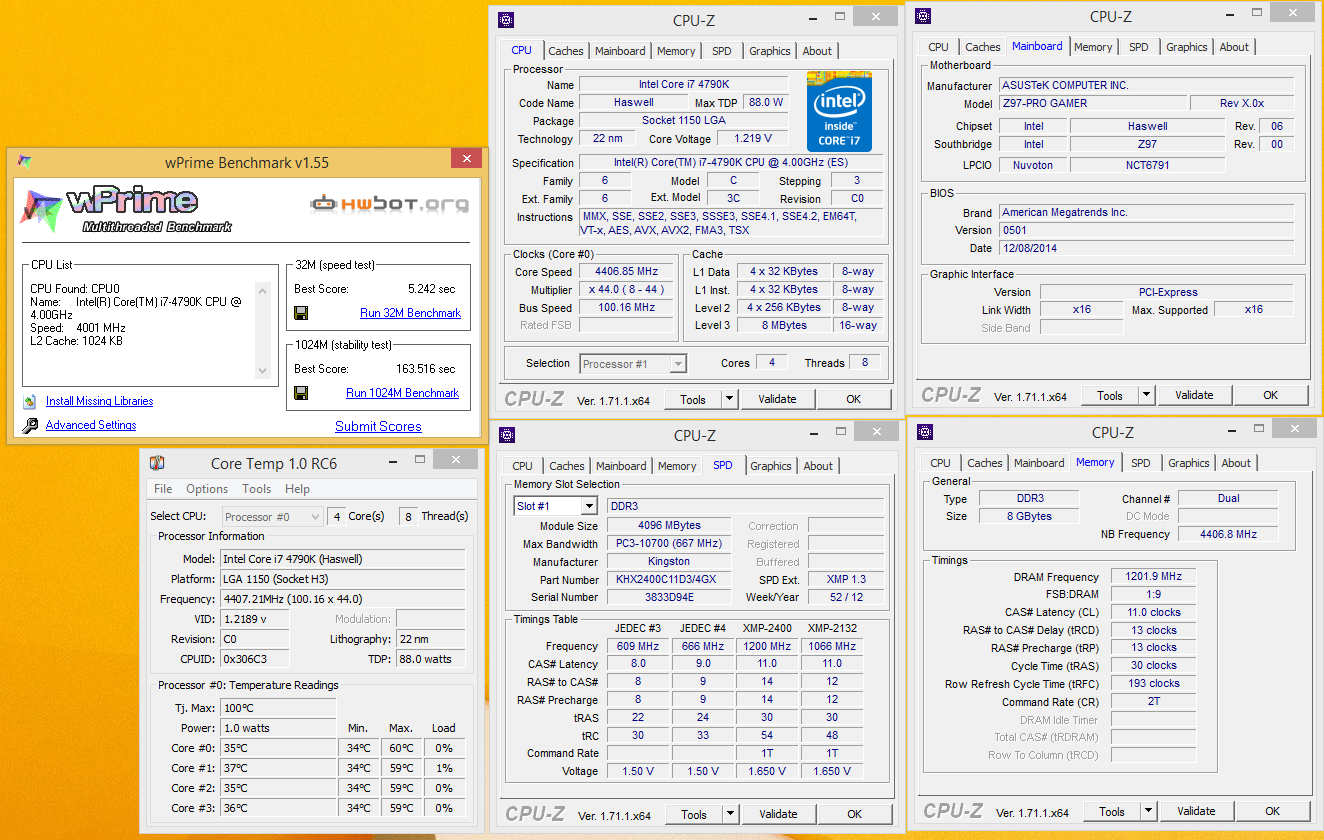
Task: Open Advanced Settings link in wPrime
Action: (x=91, y=425)
